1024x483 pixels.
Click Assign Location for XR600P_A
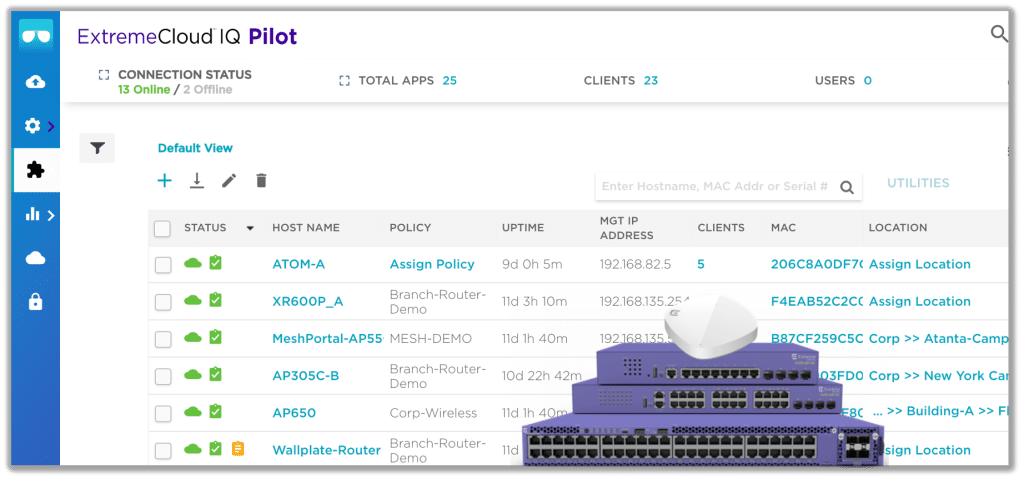pyautogui.click(x=920, y=302)
